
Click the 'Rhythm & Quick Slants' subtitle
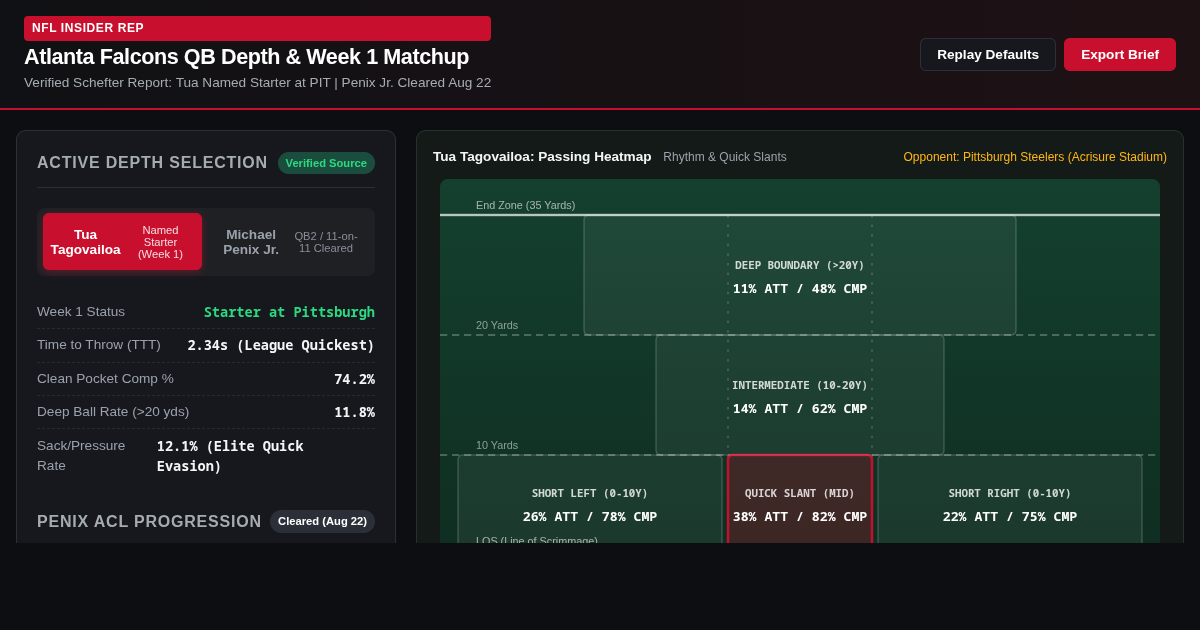pos(725,157)
